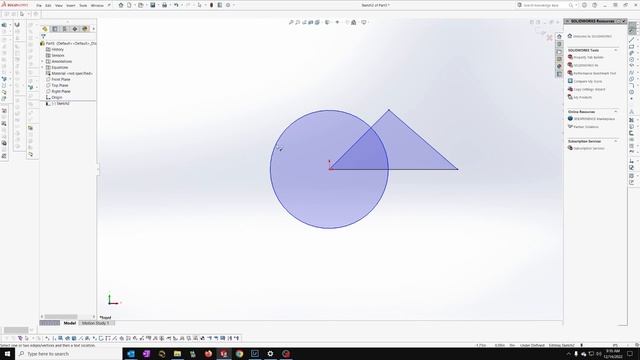Click the red X cancel sketch corner icon
Image resolution: width=640 pixels, height=360 pixels.
pos(549,38)
